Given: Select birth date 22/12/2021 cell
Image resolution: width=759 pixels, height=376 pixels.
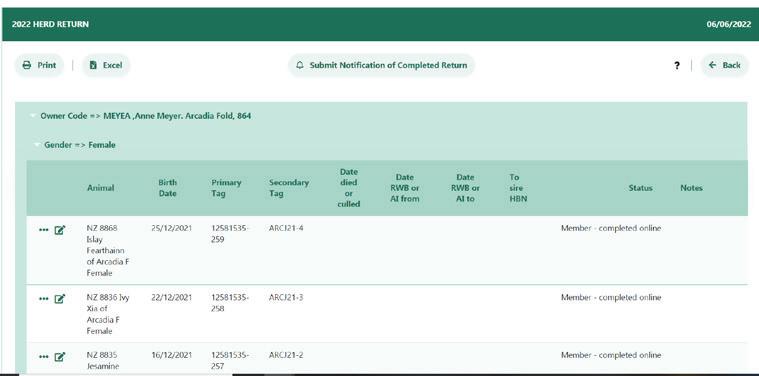Looking at the screenshot, I should coord(171,297).
